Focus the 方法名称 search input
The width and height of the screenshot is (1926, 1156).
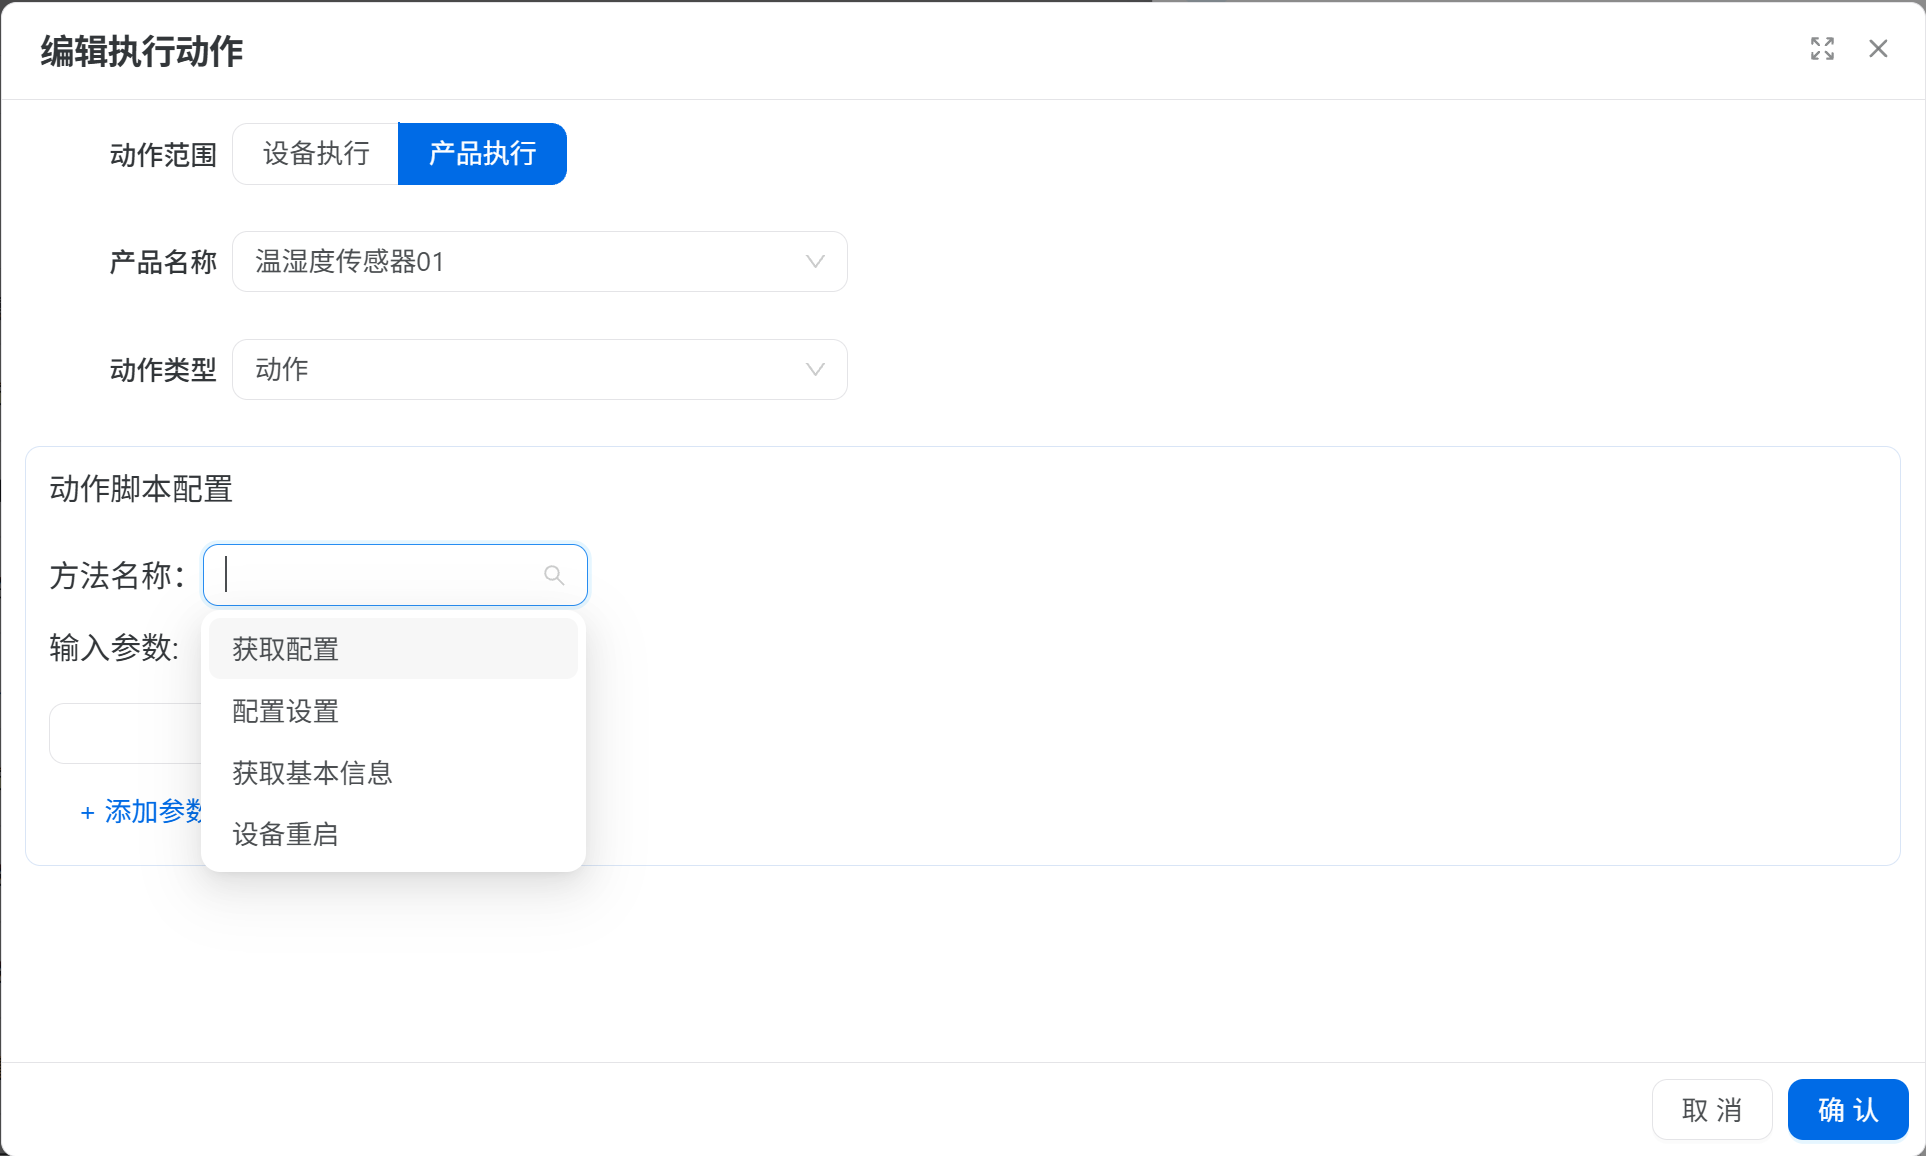(380, 575)
